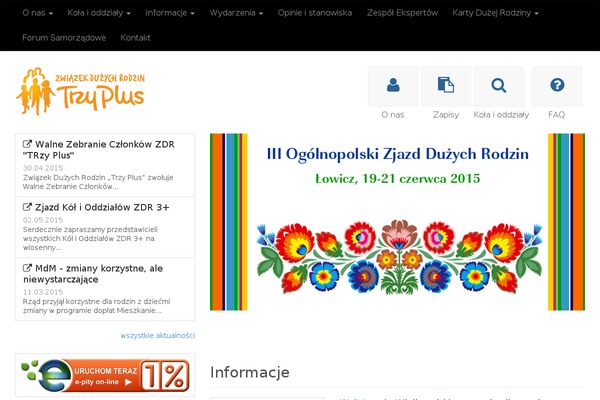
Task: Click the Koła i oddziały magnifier icon
Action: click(x=499, y=86)
